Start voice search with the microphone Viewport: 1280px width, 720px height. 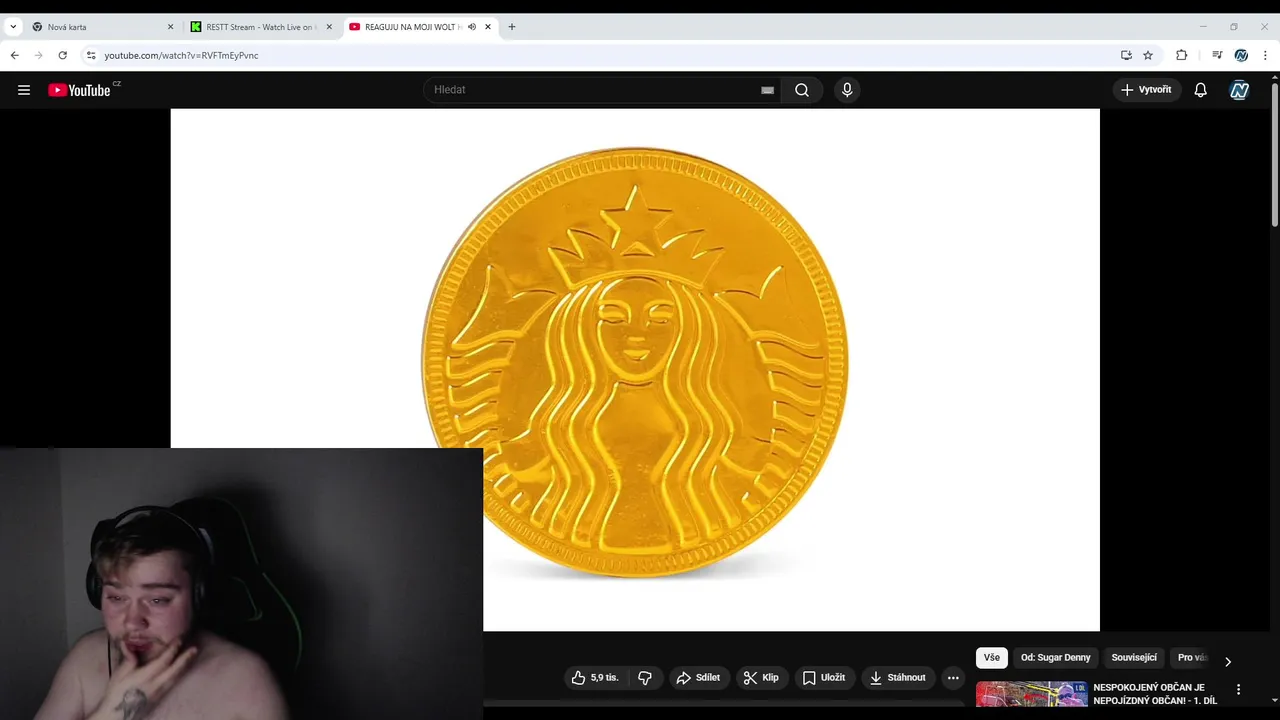pyautogui.click(x=847, y=90)
